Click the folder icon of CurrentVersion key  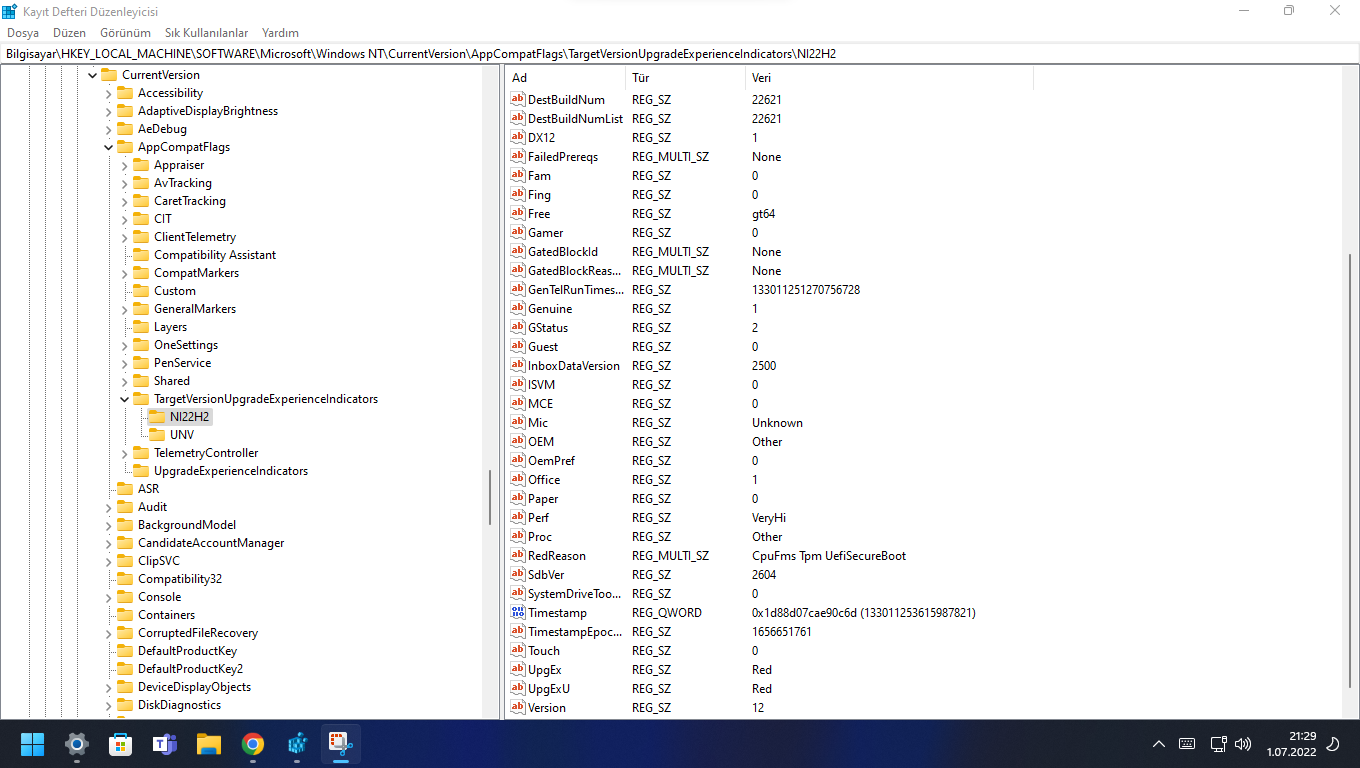(109, 75)
